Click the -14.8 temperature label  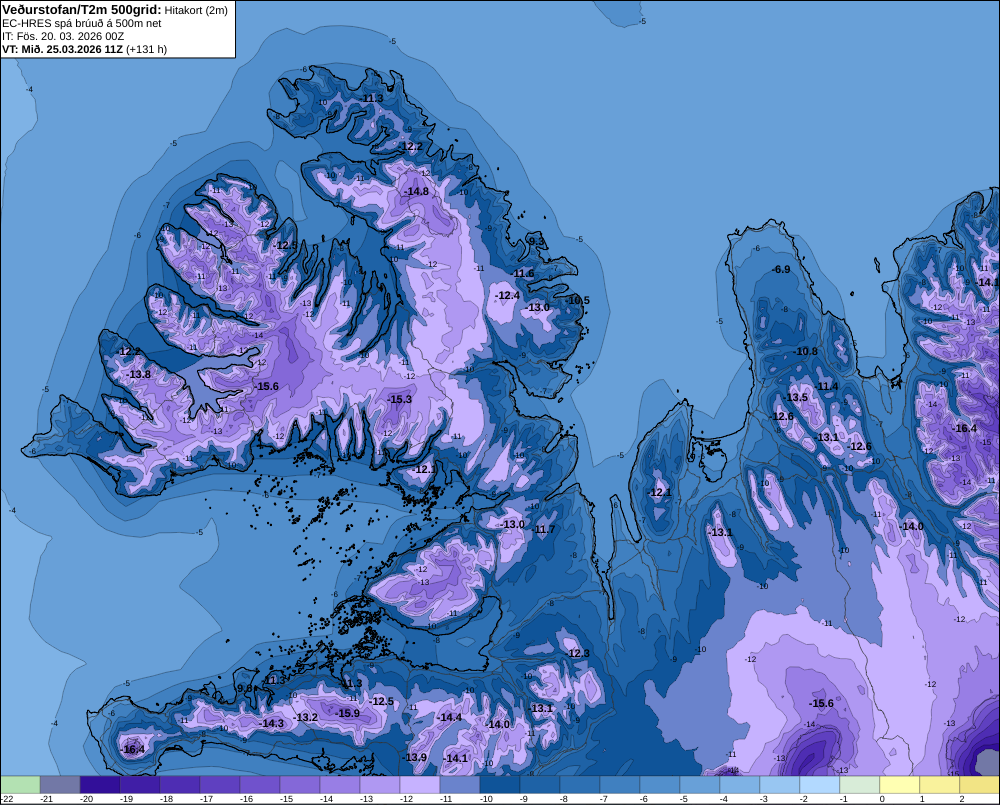click(x=416, y=191)
